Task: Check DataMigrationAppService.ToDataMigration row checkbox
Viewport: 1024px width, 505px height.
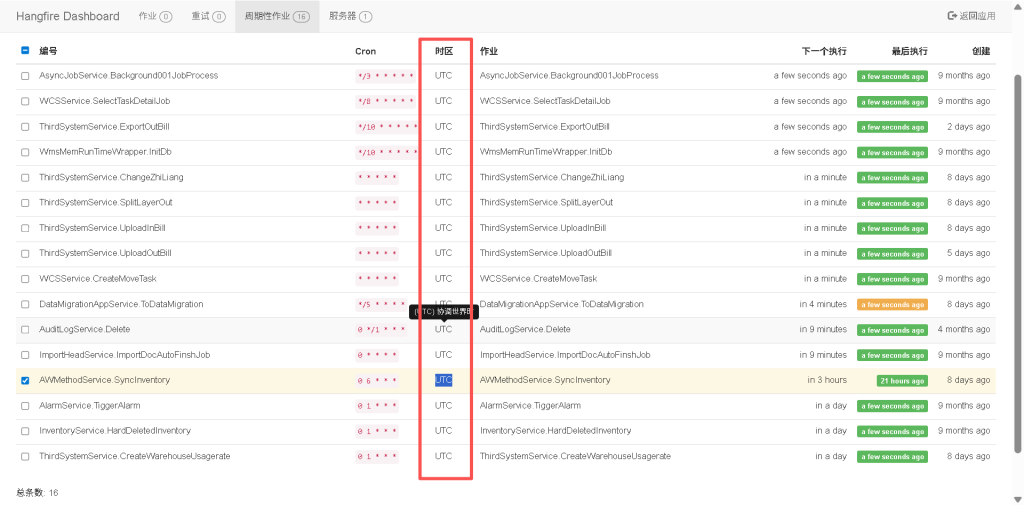Action: point(25,304)
